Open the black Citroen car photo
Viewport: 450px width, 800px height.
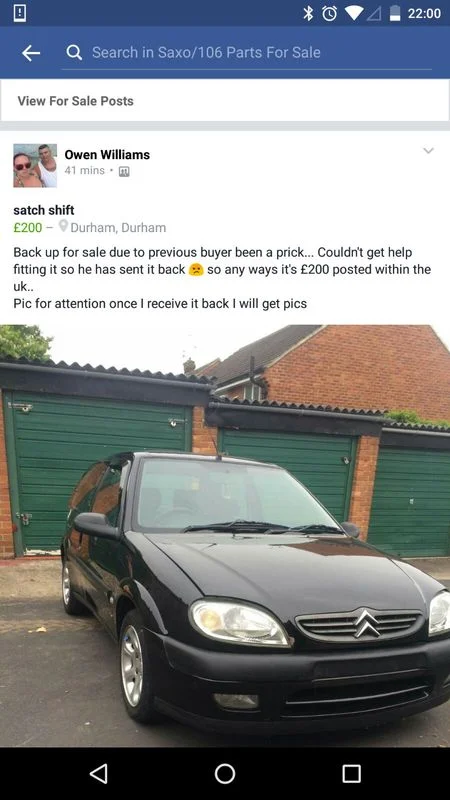[225, 536]
